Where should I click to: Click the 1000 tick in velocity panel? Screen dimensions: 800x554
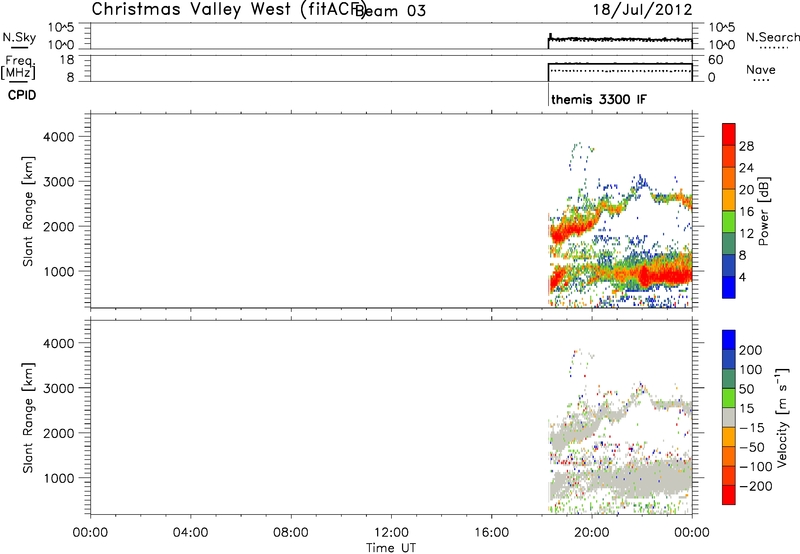58,479
